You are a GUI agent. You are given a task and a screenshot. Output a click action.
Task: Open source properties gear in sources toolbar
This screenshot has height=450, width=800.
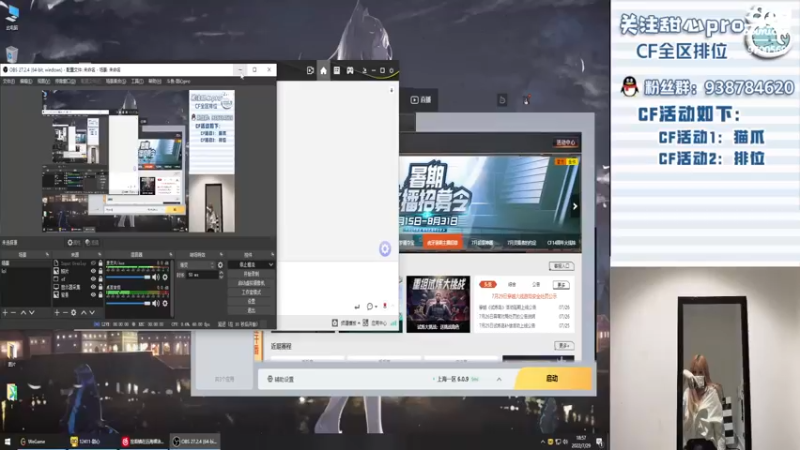[x=73, y=312]
